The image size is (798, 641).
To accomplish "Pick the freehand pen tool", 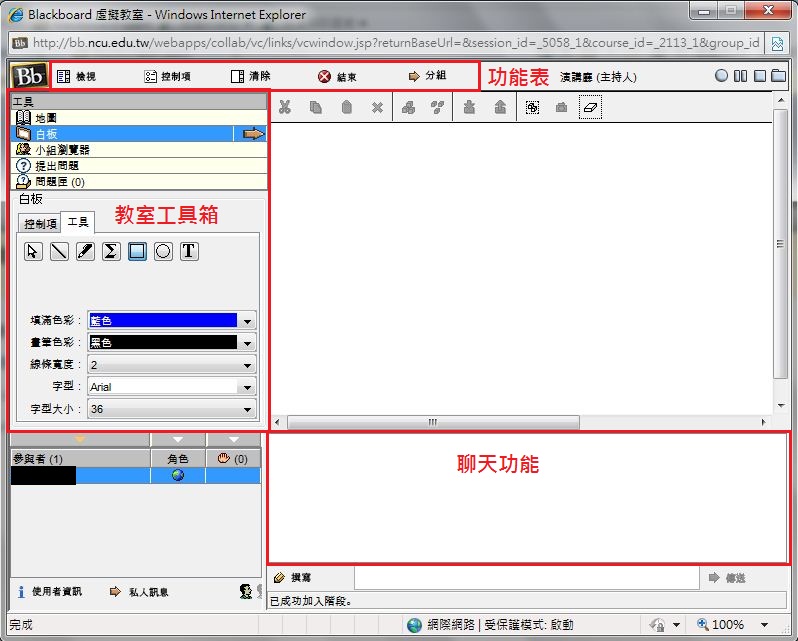I will tap(85, 252).
